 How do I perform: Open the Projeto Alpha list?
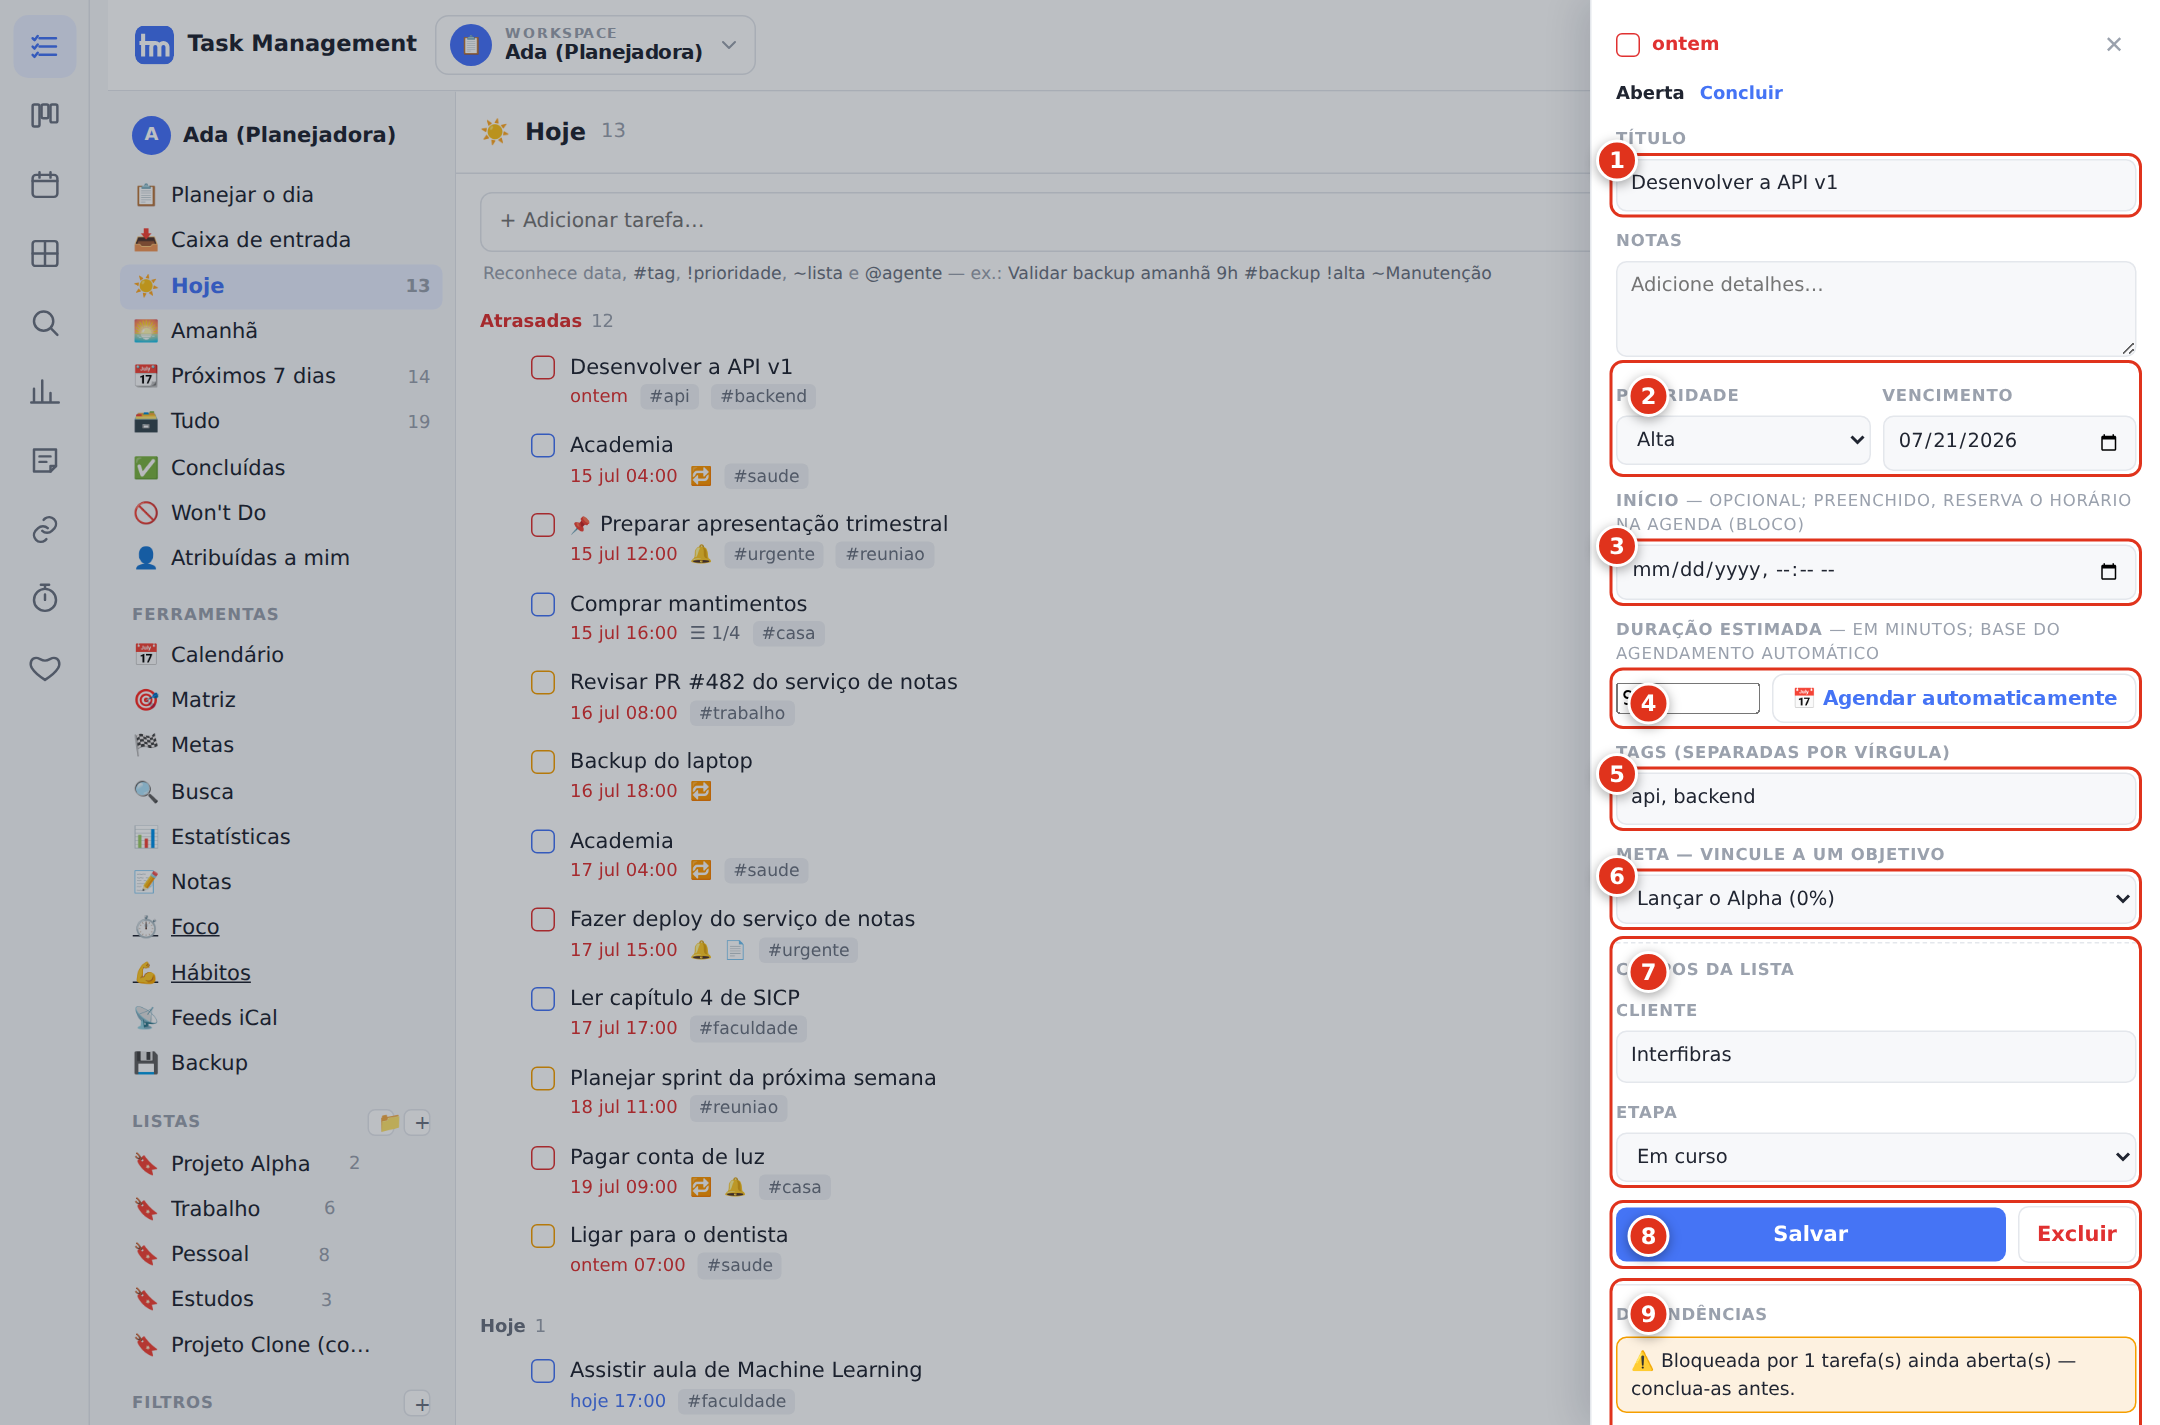click(x=240, y=1164)
